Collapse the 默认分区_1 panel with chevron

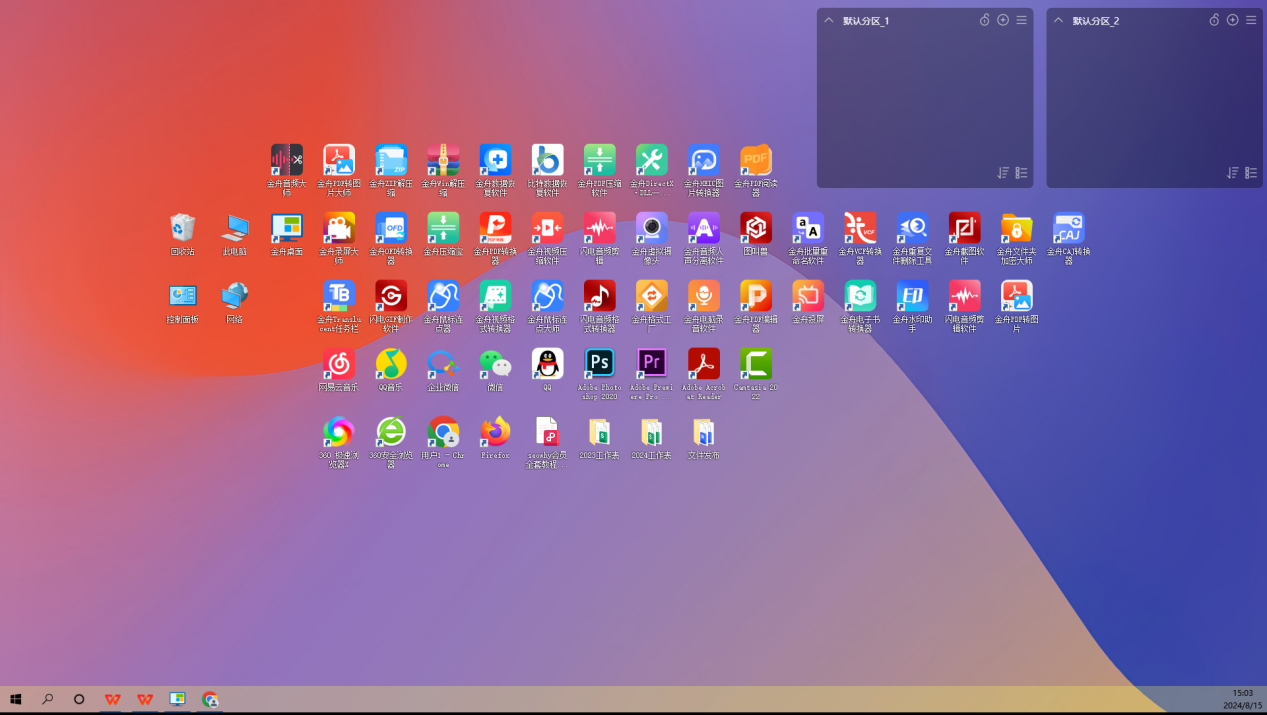tap(829, 20)
